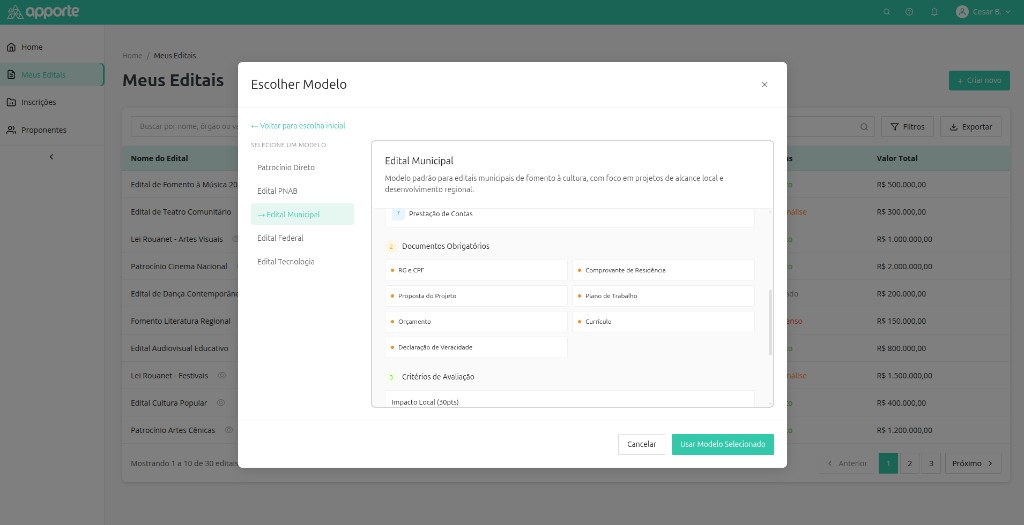
Task: Select the Edital Tecnologia template
Action: 302,261
